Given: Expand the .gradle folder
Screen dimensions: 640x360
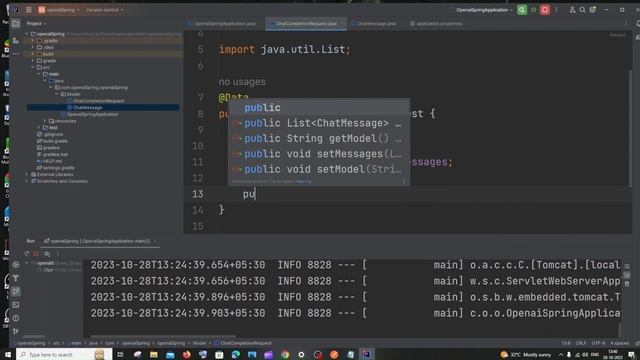Looking at the screenshot, I should click(33, 41).
